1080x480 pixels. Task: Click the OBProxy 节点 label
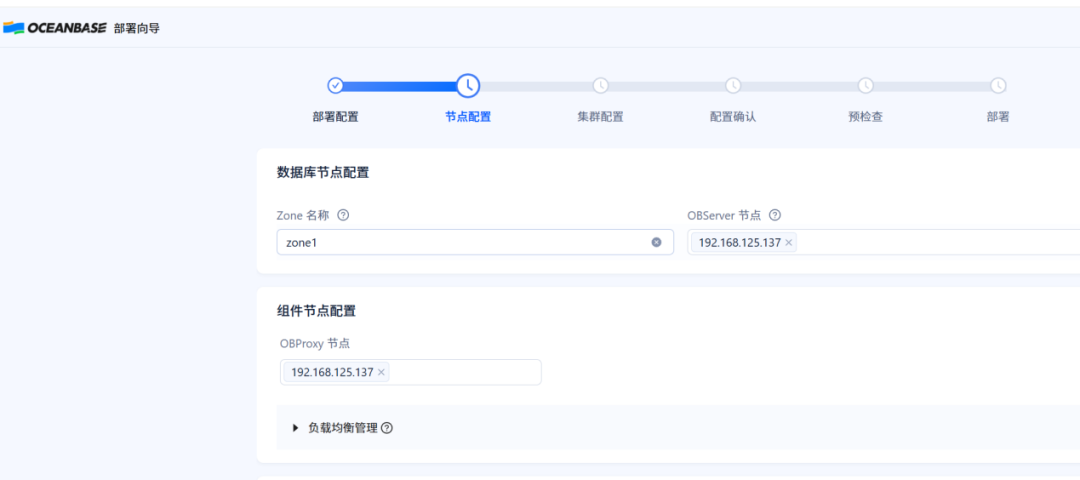tap(315, 342)
